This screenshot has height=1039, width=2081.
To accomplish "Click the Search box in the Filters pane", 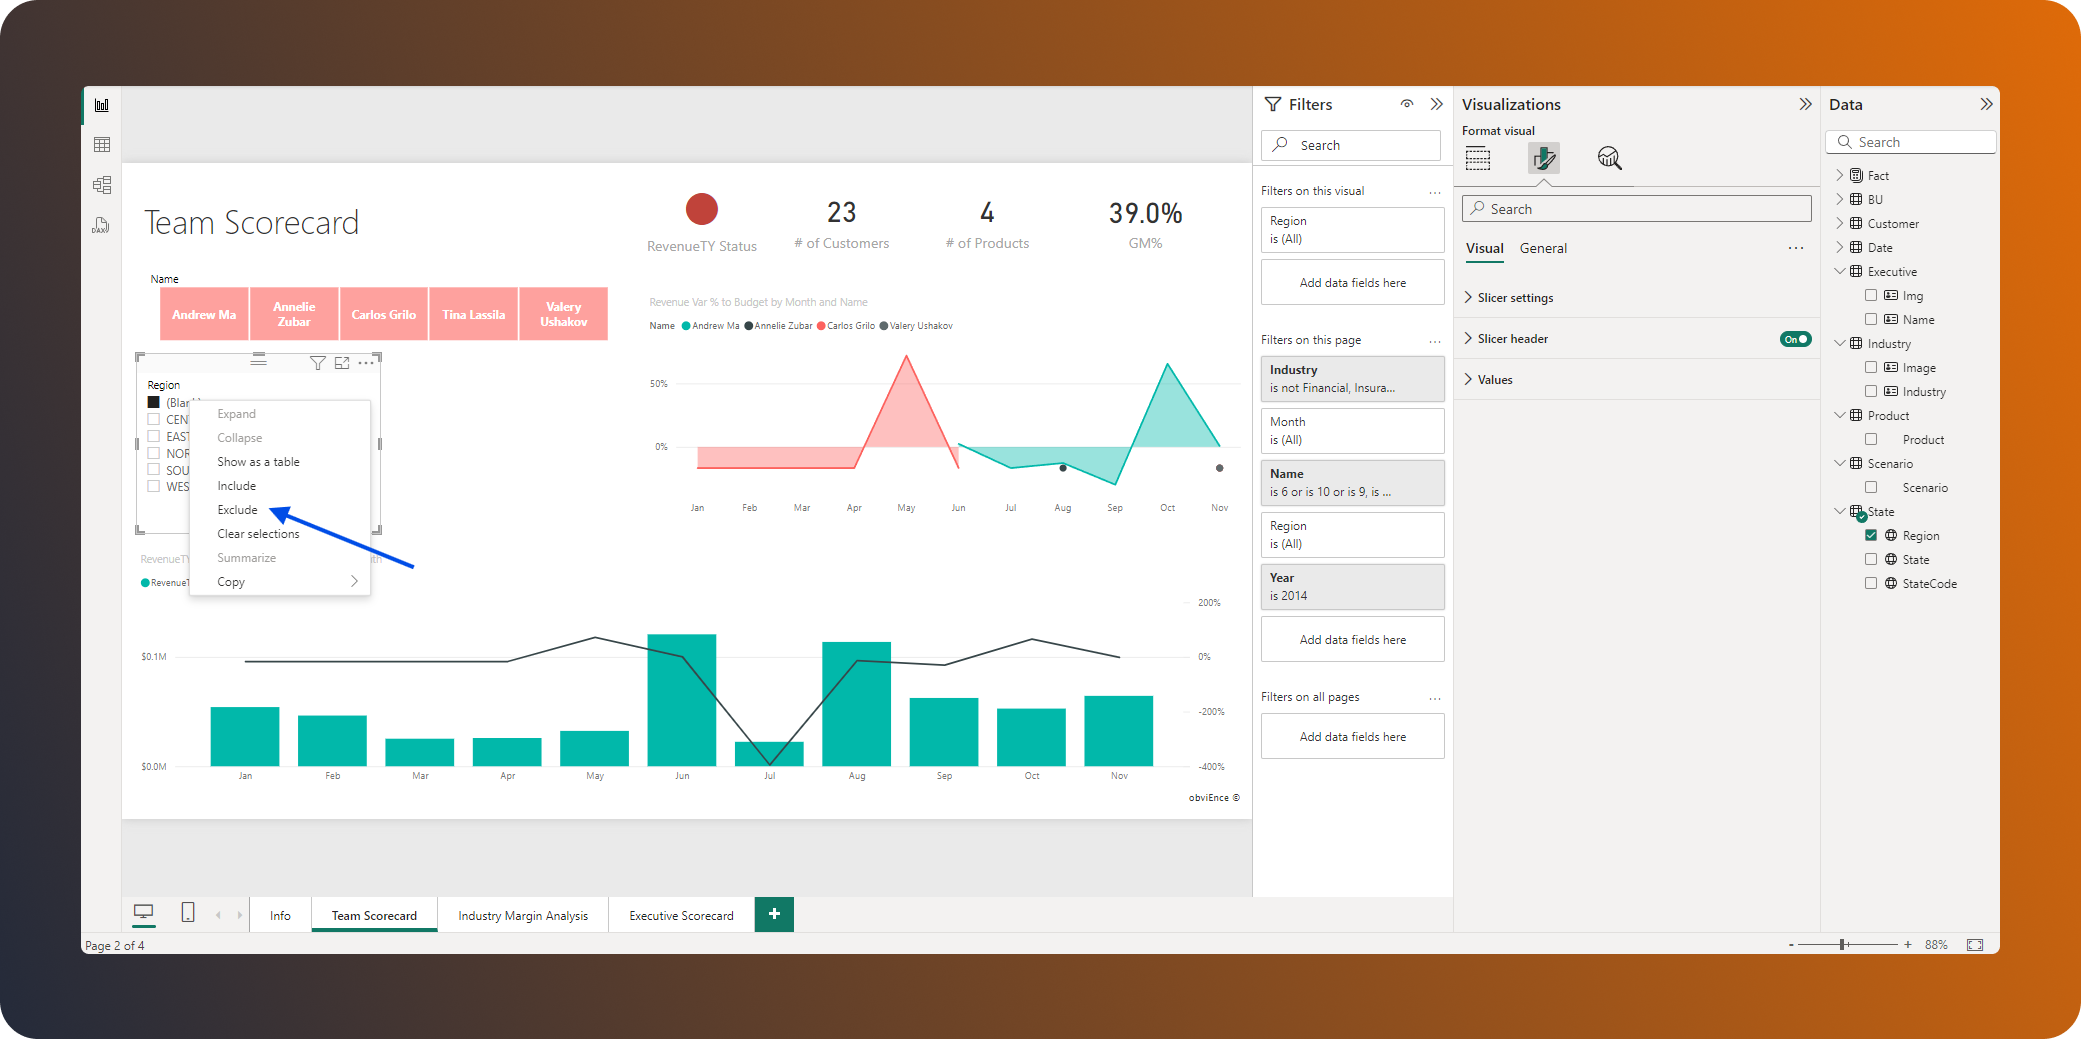I will 1350,144.
